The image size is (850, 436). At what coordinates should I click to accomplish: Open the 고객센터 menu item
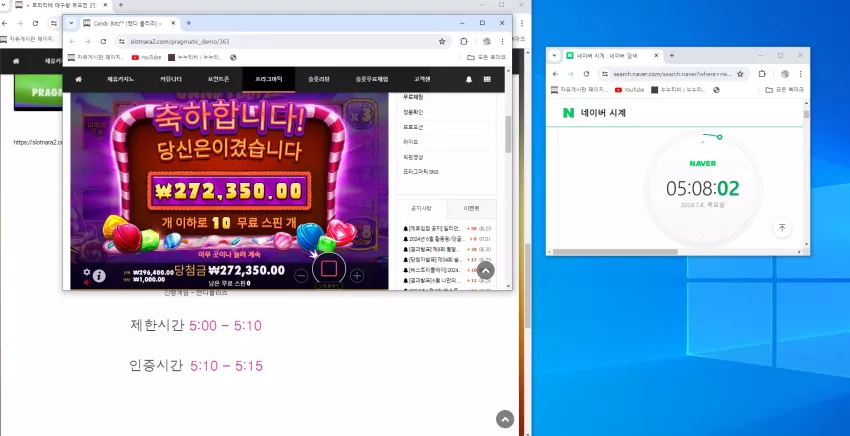(x=422, y=79)
